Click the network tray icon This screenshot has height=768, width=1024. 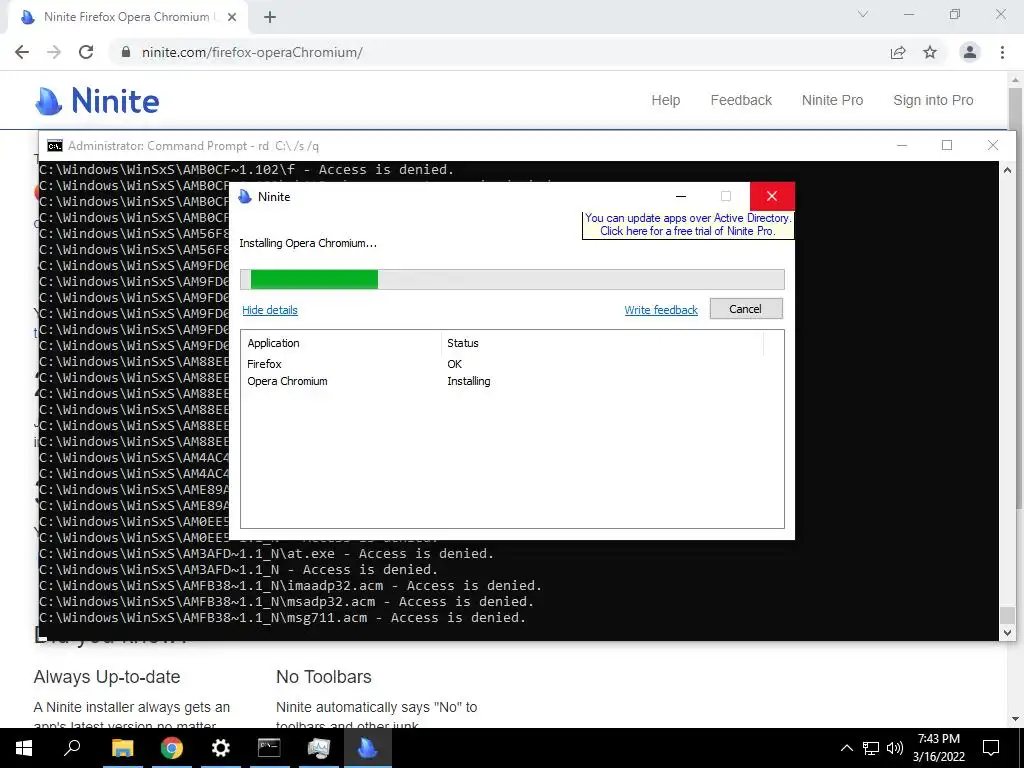871,748
